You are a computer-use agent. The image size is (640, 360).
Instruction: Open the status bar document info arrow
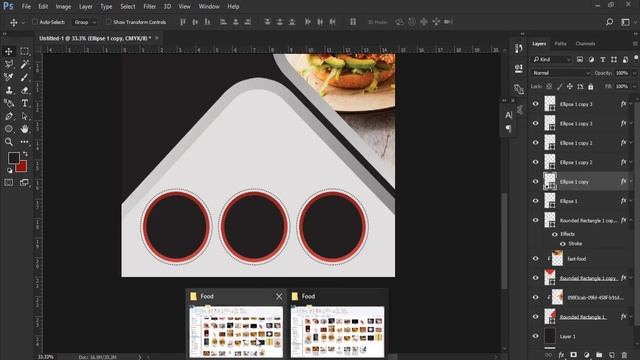tap(140, 357)
